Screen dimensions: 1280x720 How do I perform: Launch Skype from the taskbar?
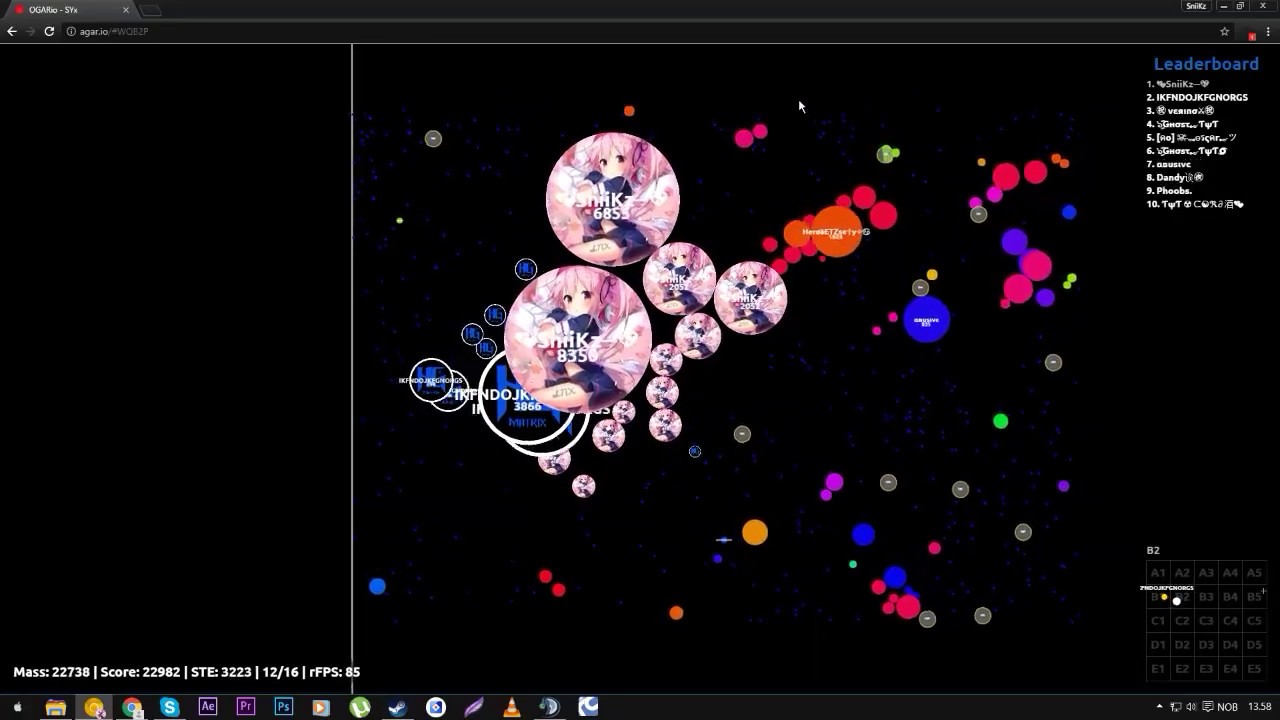click(170, 707)
